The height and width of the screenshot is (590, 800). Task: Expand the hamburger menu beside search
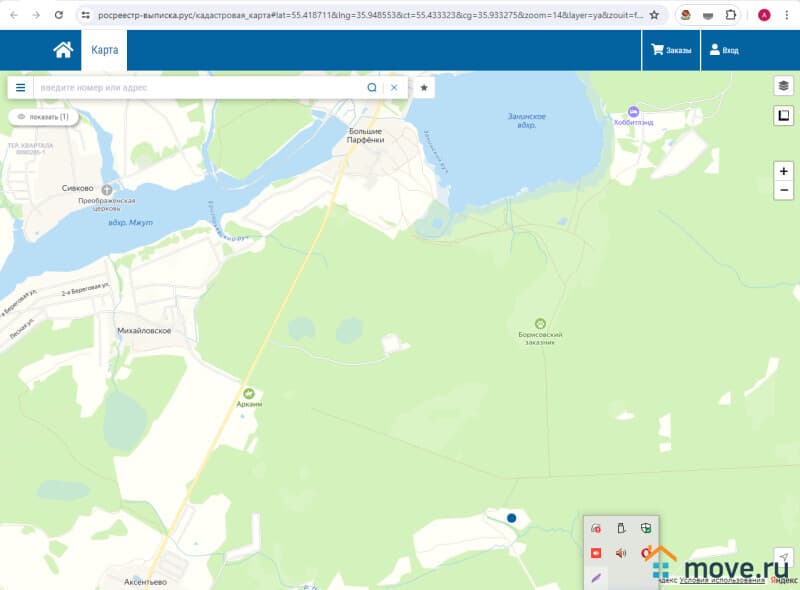point(20,88)
